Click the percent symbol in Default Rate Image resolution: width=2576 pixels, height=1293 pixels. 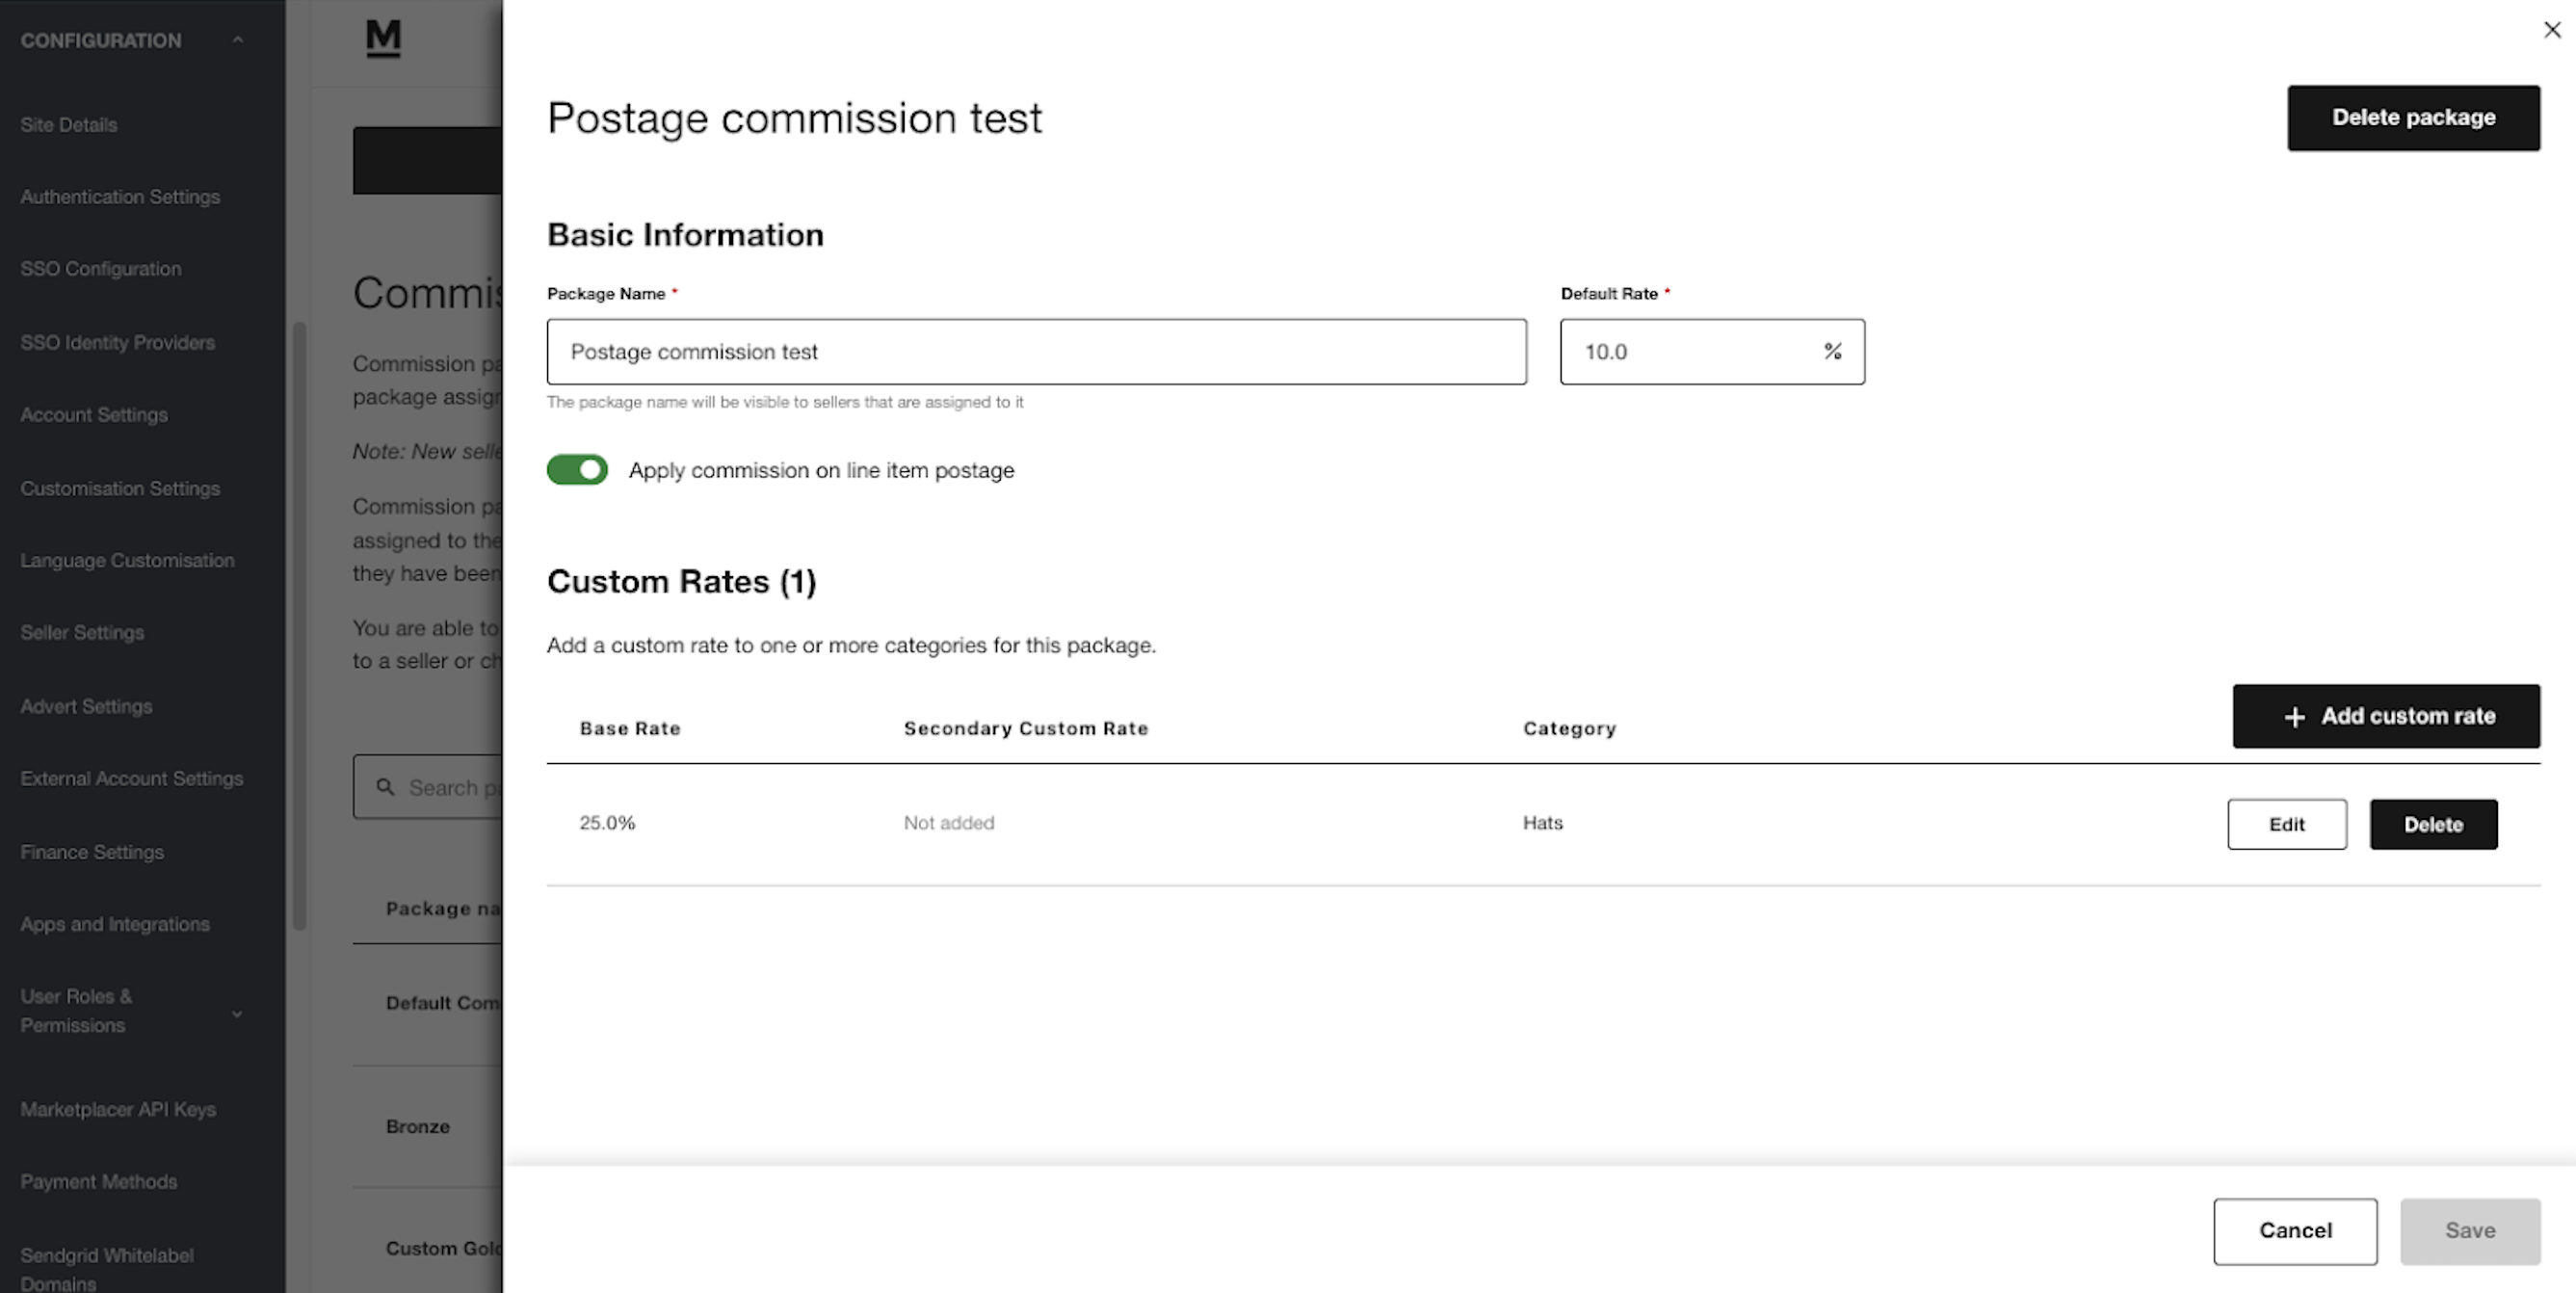coord(1832,351)
